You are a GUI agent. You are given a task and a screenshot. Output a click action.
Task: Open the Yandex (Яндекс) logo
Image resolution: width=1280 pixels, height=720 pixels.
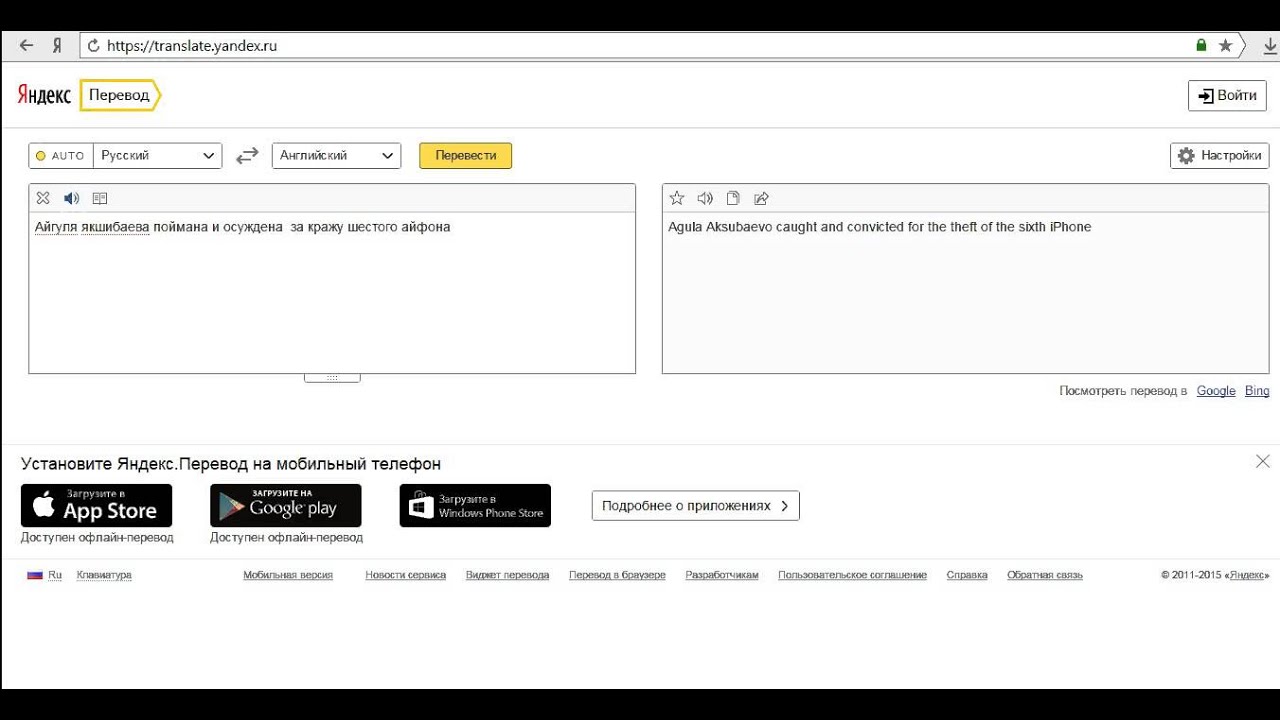44,95
